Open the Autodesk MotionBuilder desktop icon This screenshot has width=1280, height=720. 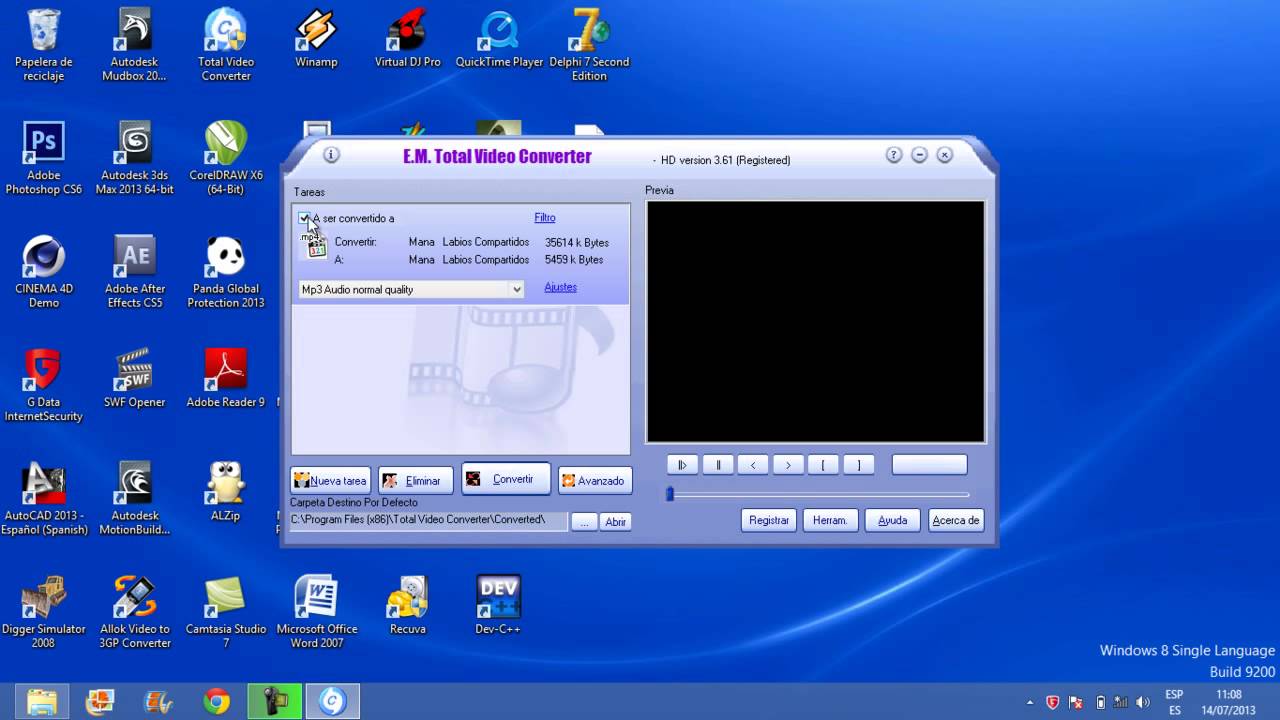coord(134,499)
